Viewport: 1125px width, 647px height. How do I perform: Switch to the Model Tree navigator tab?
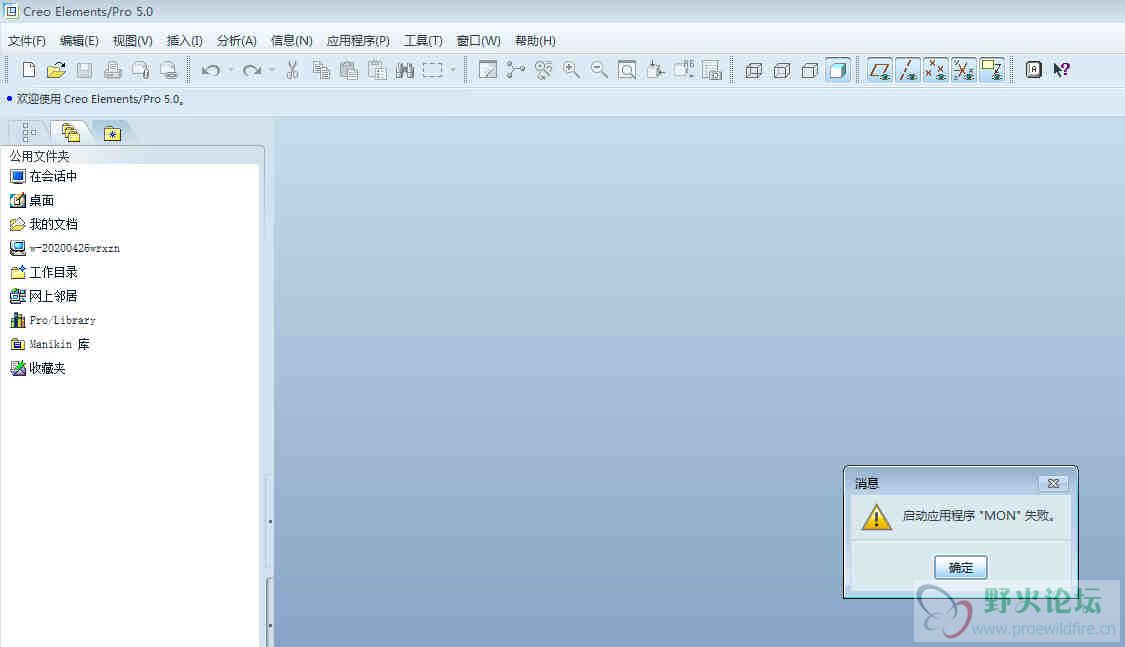tap(29, 133)
